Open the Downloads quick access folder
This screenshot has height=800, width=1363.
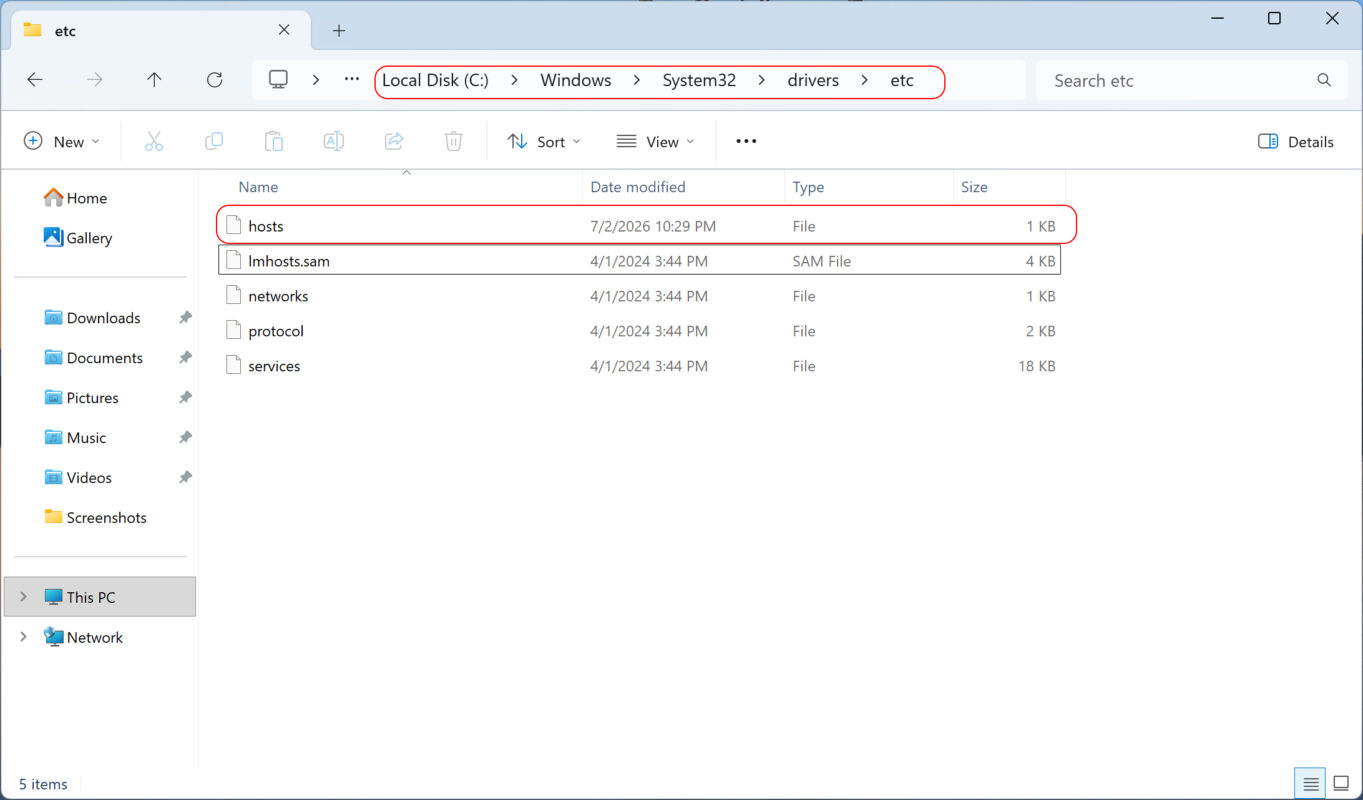[92, 318]
